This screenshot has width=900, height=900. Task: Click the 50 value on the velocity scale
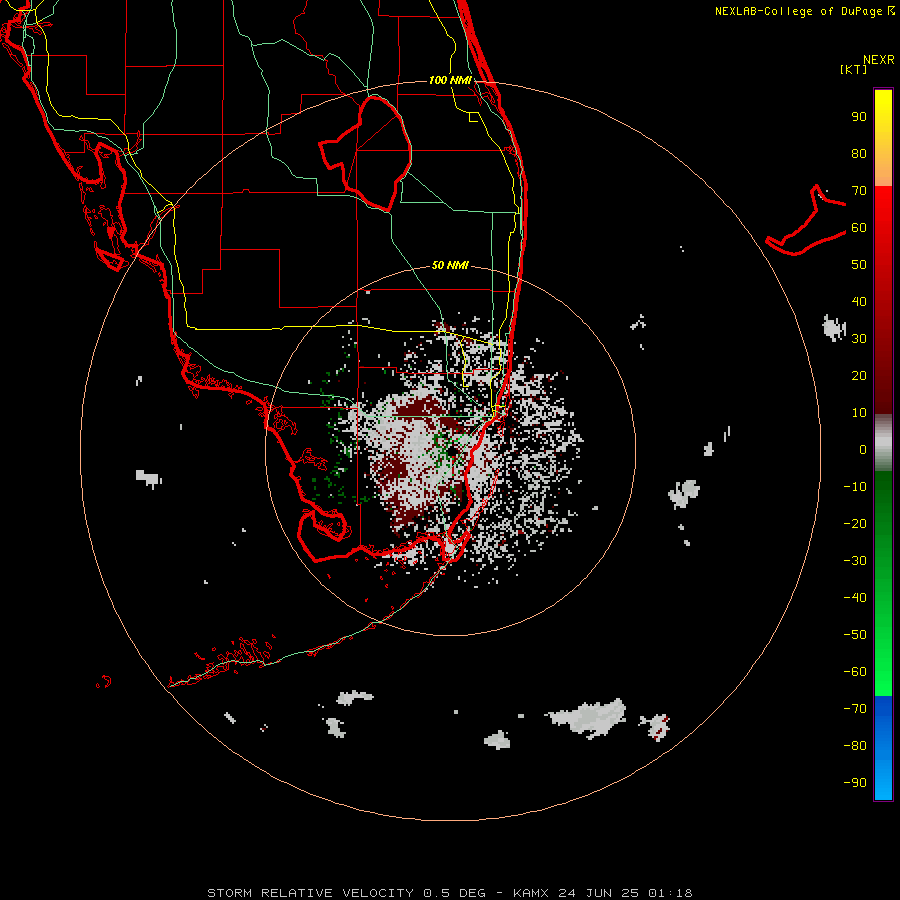[x=859, y=265]
